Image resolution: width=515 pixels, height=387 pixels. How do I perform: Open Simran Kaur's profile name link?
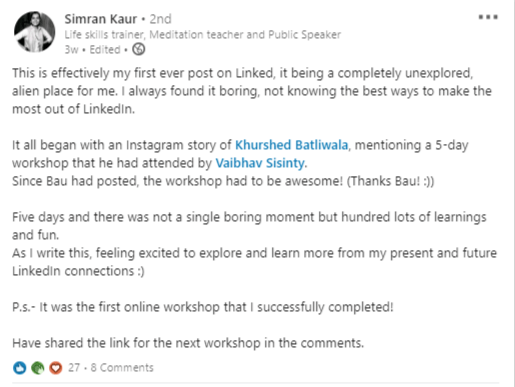pos(101,19)
